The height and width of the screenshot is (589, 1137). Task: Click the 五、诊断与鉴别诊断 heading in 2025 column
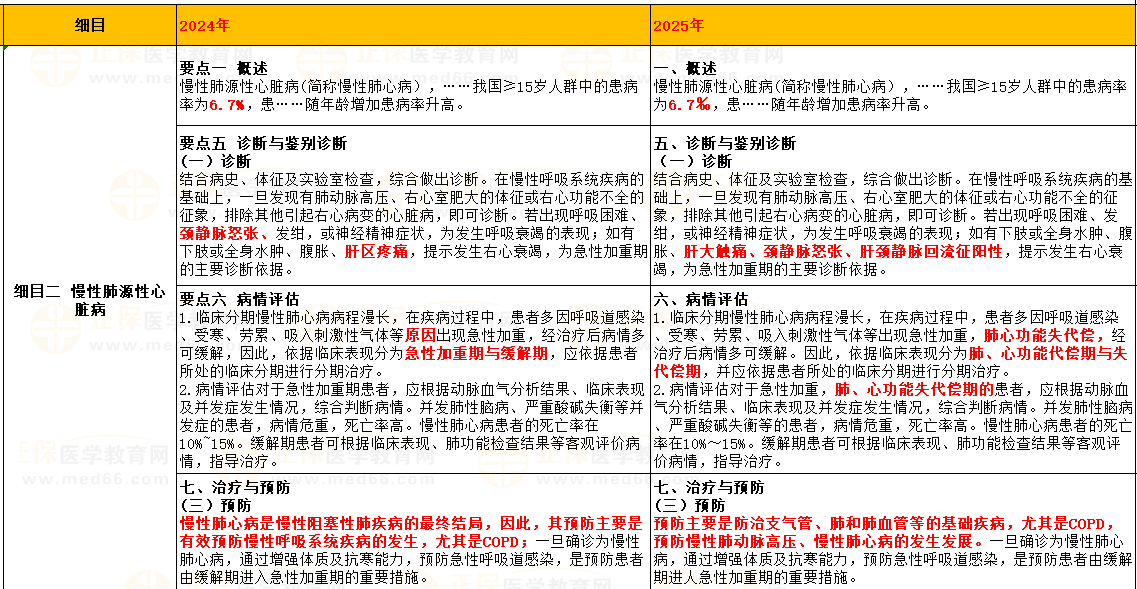point(724,143)
